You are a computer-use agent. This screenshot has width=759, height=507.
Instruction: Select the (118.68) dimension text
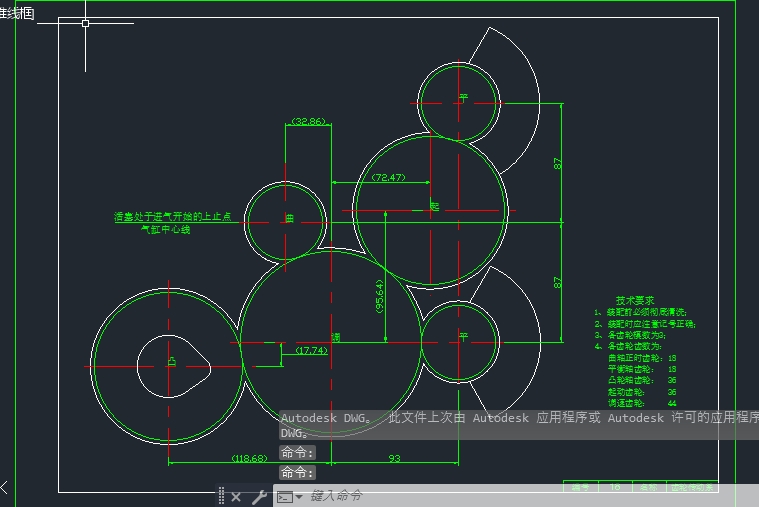point(249,458)
